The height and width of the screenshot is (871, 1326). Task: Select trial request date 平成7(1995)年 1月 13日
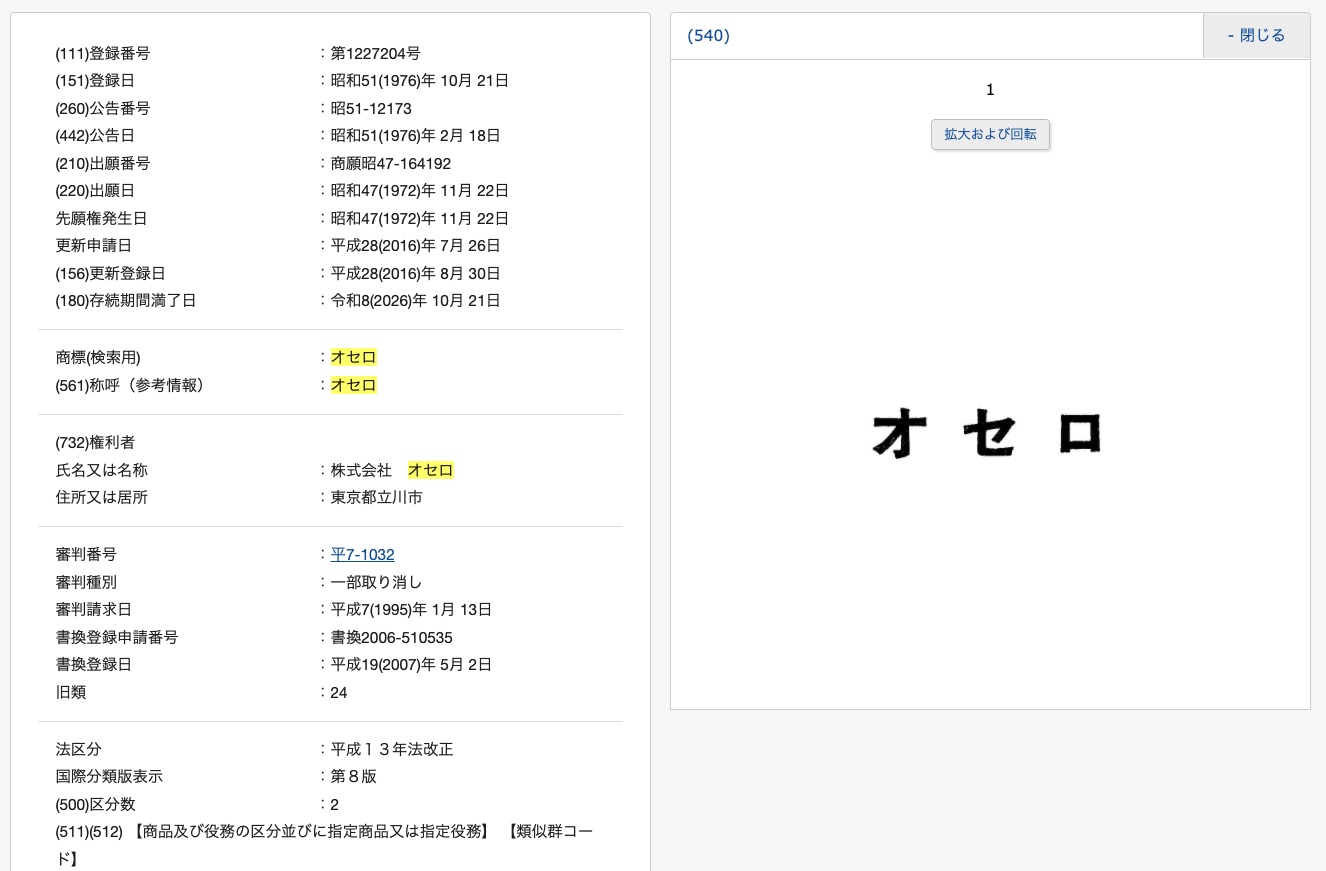click(x=412, y=609)
